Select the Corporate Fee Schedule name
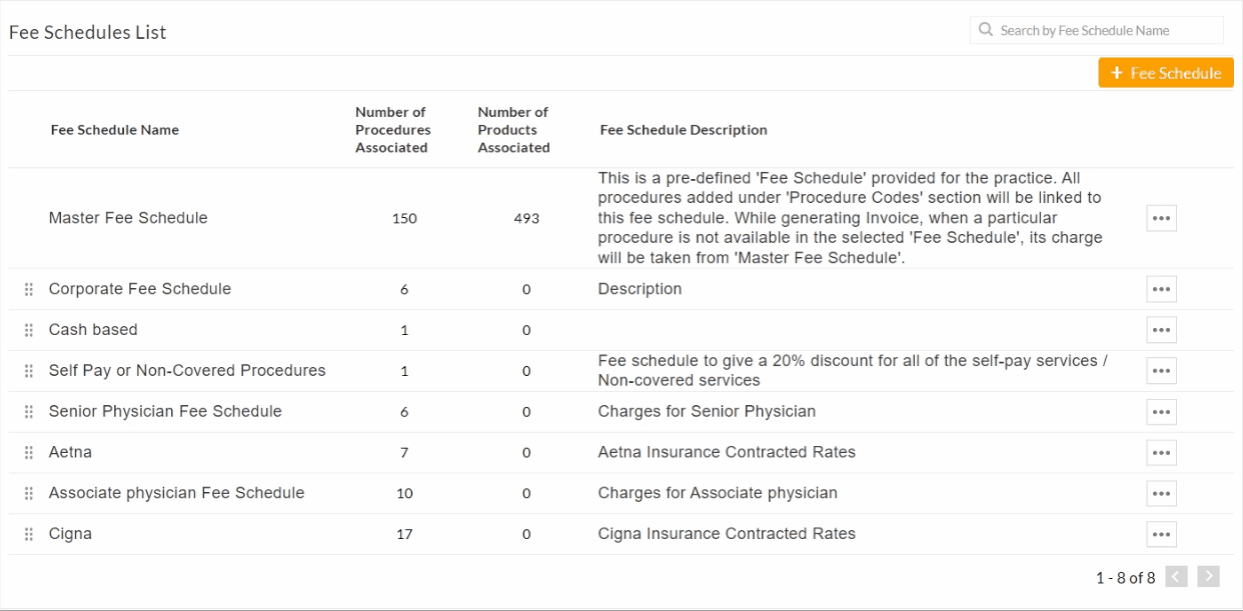1243x611 pixels. (x=139, y=289)
